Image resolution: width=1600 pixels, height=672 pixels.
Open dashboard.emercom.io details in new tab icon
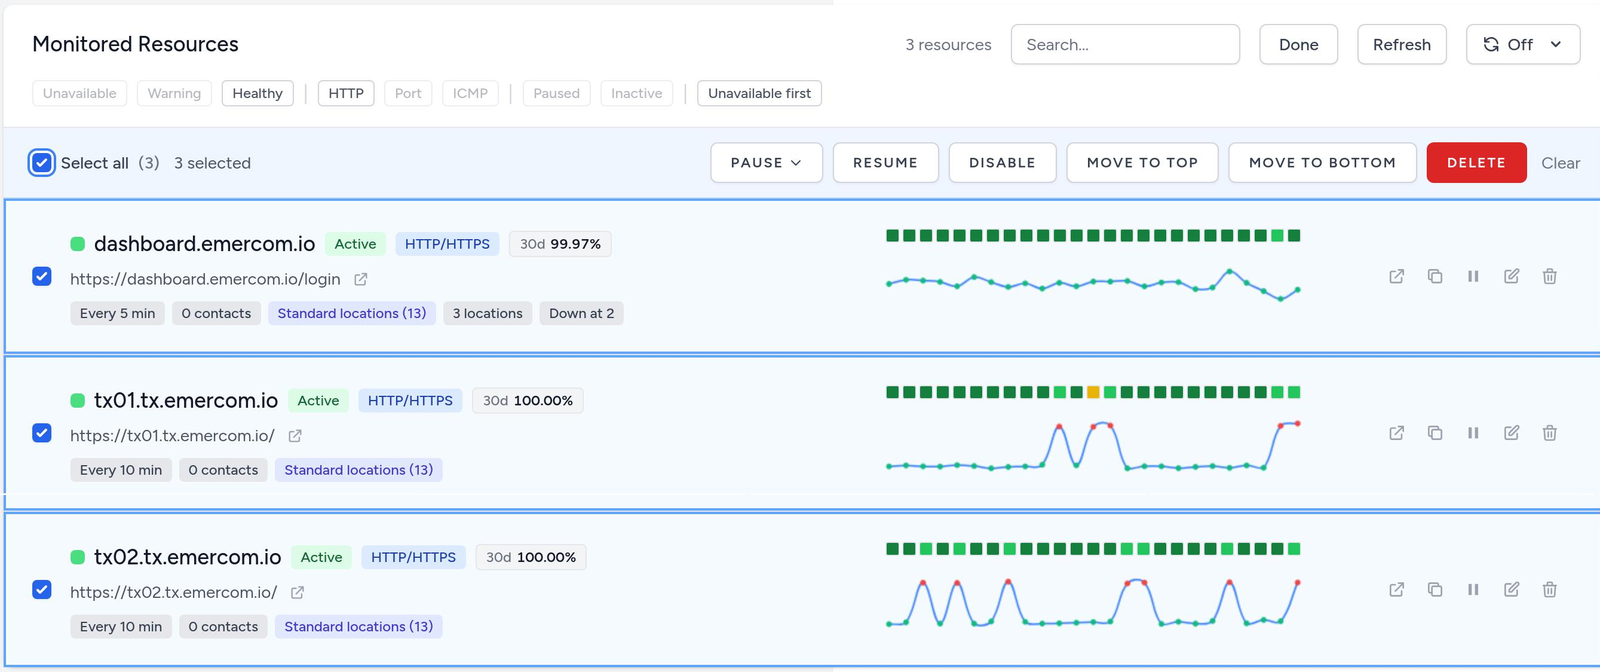pyautogui.click(x=1397, y=276)
